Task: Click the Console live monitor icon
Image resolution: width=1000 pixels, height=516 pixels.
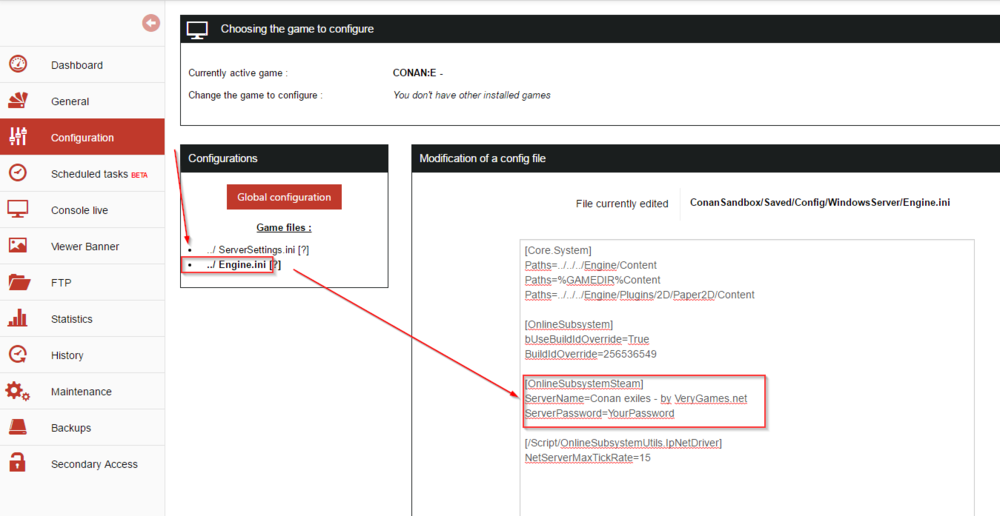Action: [x=18, y=210]
